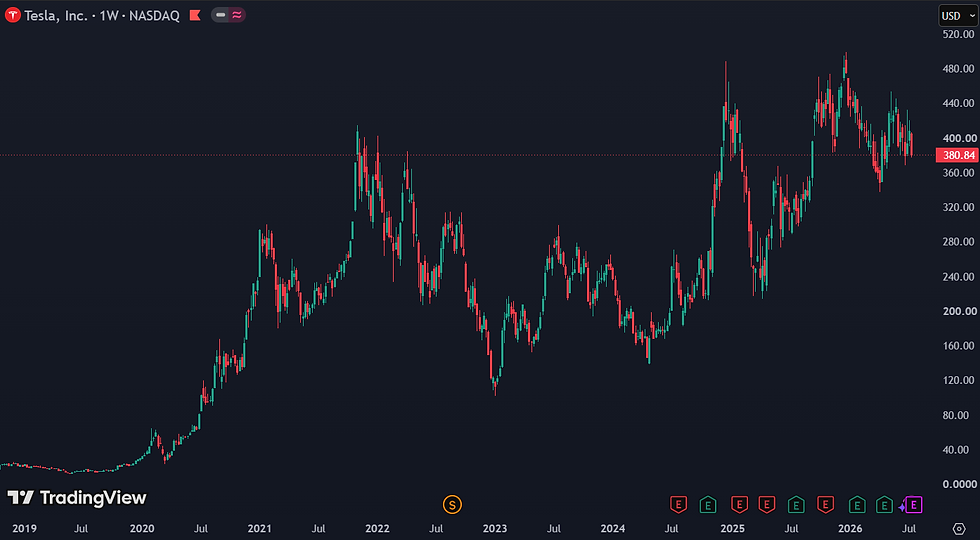Click the 480.00 price axis label
The height and width of the screenshot is (540, 980).
(959, 69)
